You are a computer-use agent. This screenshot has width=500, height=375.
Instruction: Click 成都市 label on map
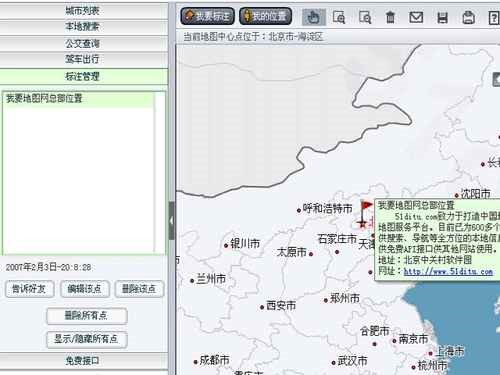214,360
